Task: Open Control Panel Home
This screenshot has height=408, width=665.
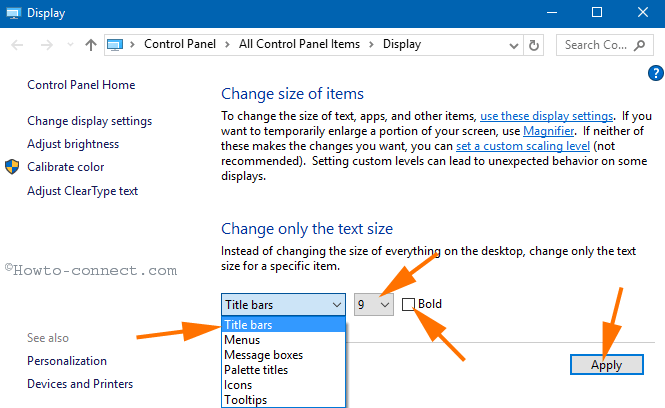Action: [81, 85]
